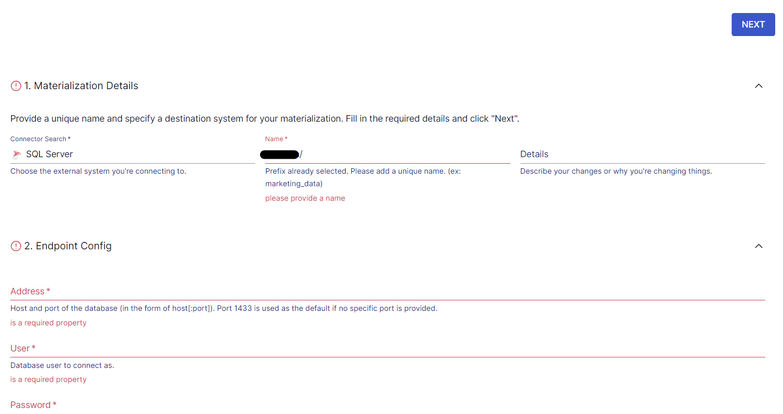This screenshot has height=414, width=783.
Task: Click the Address input field
Action: pyautogui.click(x=388, y=292)
